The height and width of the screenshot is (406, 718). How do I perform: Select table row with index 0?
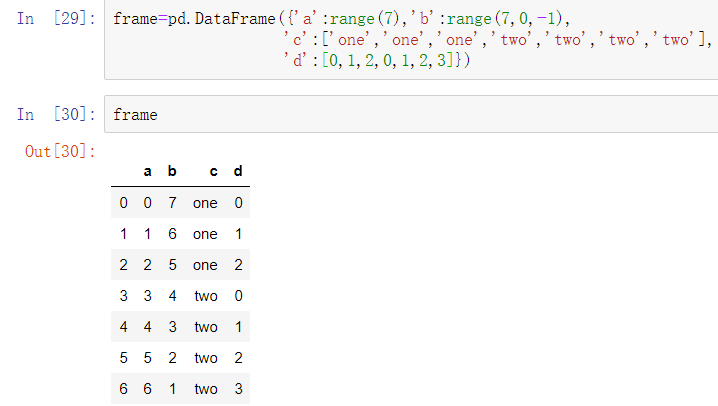point(180,203)
